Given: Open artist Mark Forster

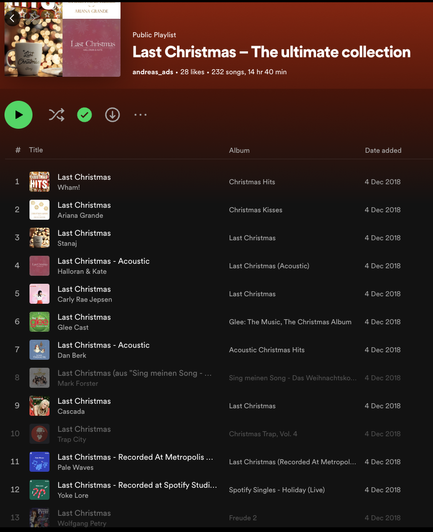Looking at the screenshot, I should [78, 383].
